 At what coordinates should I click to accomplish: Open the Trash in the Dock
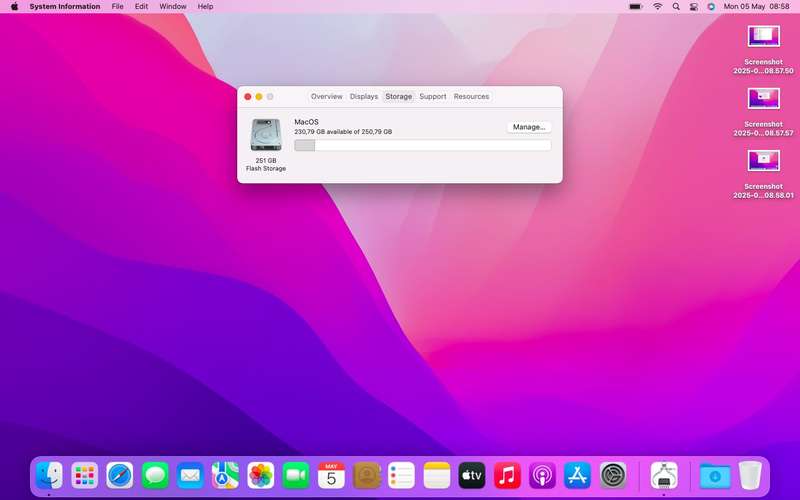point(750,476)
